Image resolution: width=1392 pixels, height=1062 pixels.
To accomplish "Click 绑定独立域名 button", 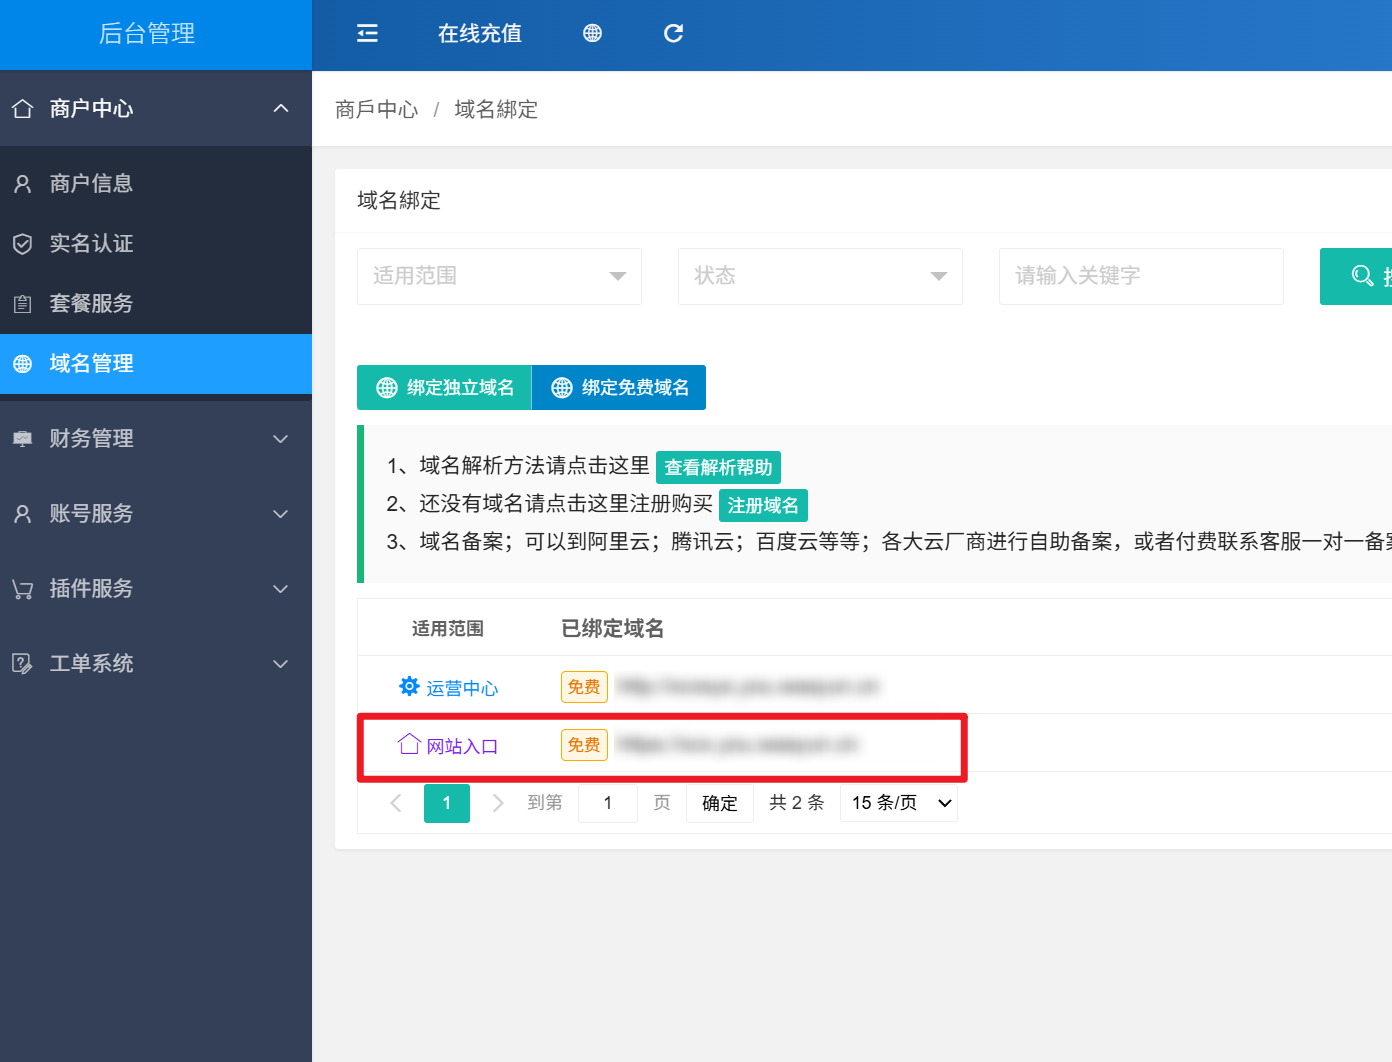I will tap(444, 388).
